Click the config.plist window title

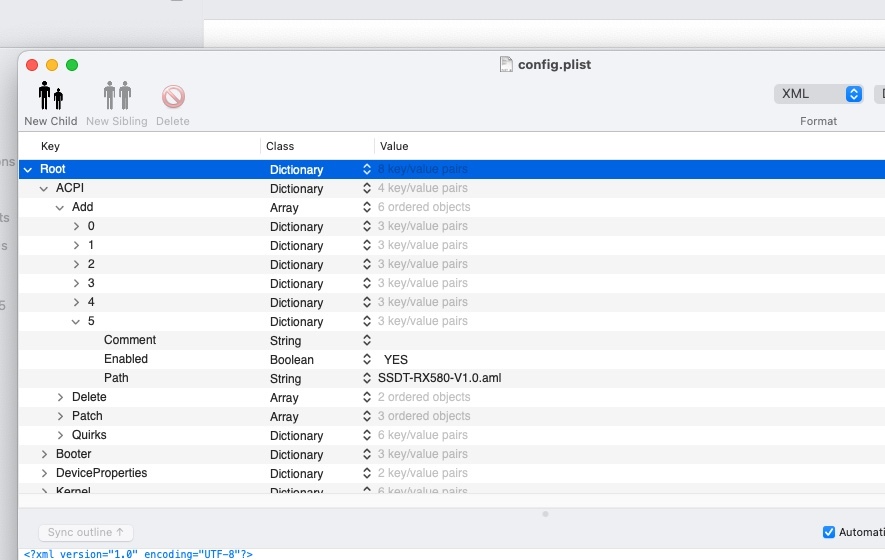[554, 64]
